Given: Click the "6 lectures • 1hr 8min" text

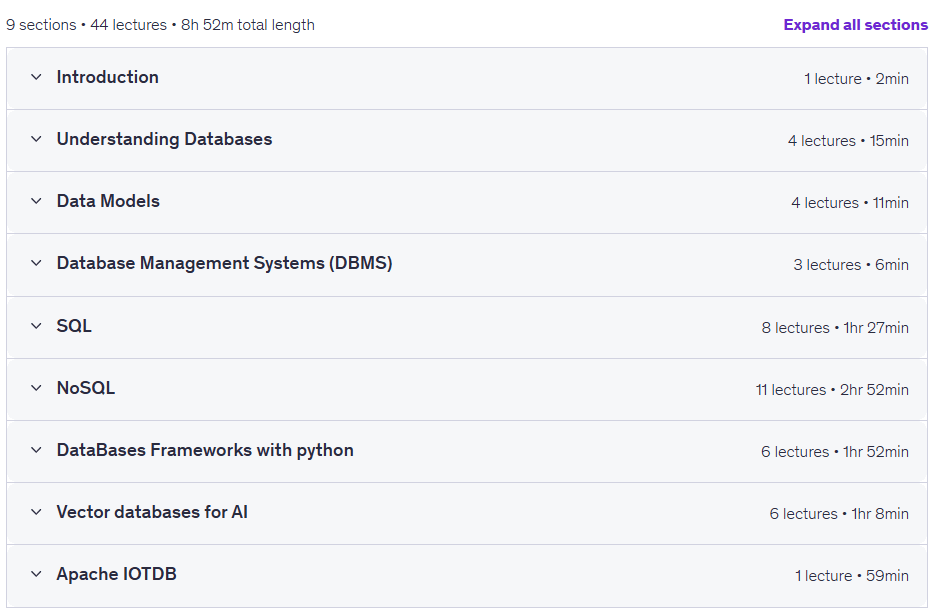Looking at the screenshot, I should [x=839, y=514].
